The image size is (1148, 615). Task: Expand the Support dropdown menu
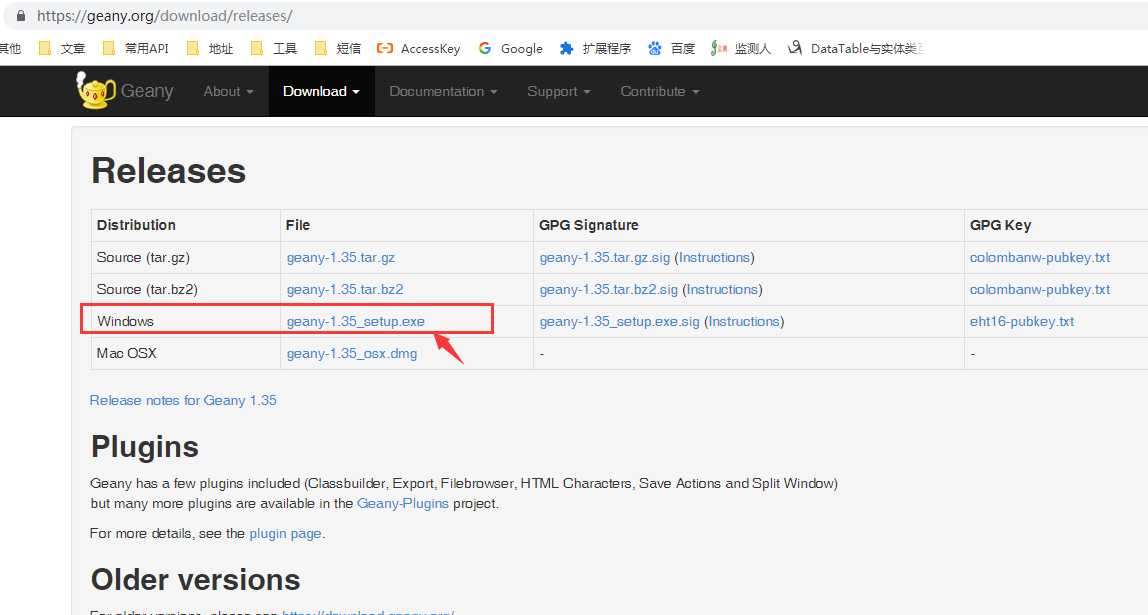click(x=559, y=92)
